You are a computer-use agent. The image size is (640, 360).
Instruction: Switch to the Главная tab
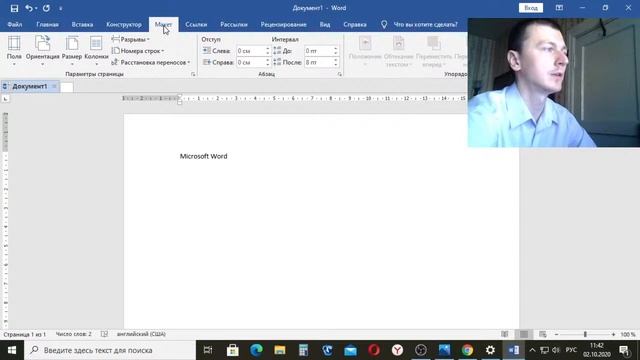click(x=47, y=24)
